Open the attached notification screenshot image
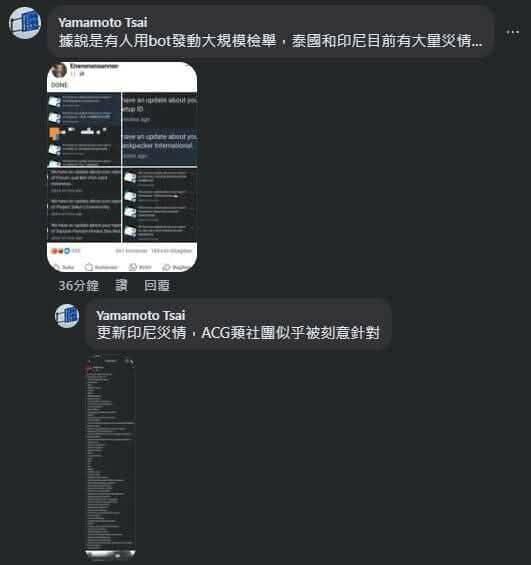Image resolution: width=531 pixels, height=565 pixels. coord(122,167)
